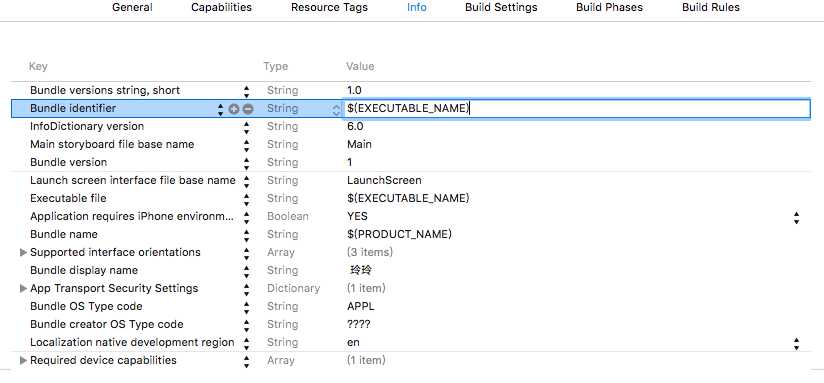Open key stepper for Bundle OS Type code
Image resolution: width=824 pixels, height=383 pixels.
pyautogui.click(x=246, y=306)
